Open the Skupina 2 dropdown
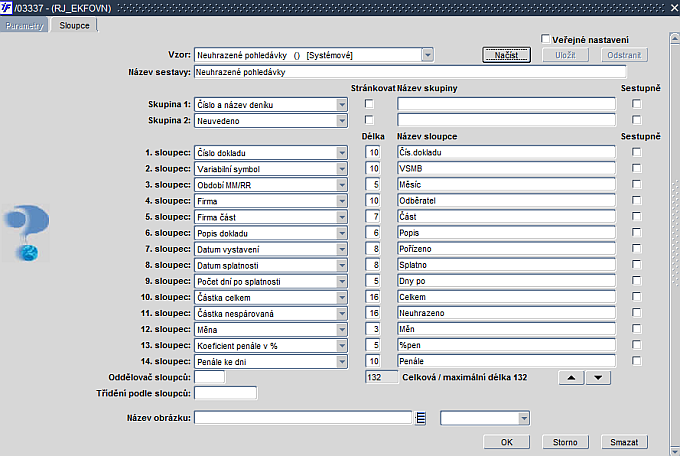This screenshot has width=680, height=456. pyautogui.click(x=342, y=121)
